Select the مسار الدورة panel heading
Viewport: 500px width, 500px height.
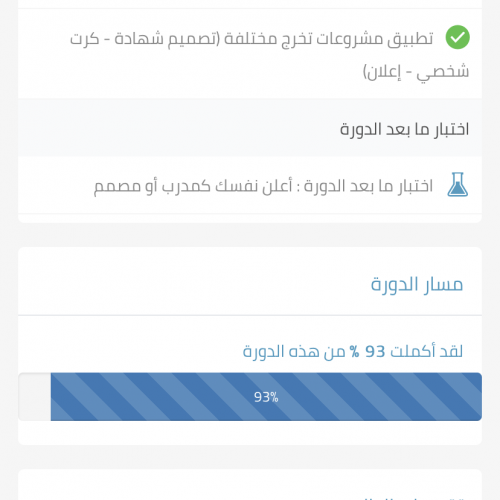417,284
